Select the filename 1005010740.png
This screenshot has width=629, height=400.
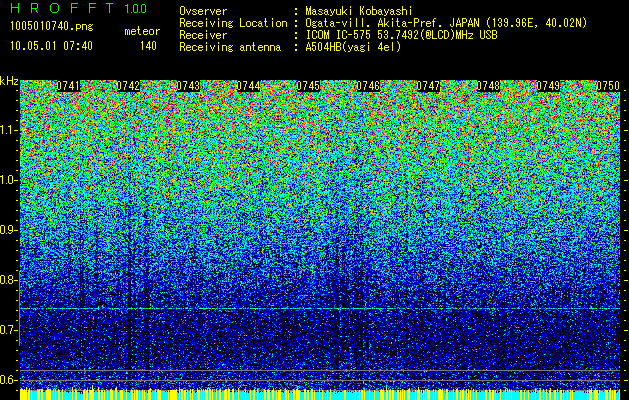(x=52, y=27)
